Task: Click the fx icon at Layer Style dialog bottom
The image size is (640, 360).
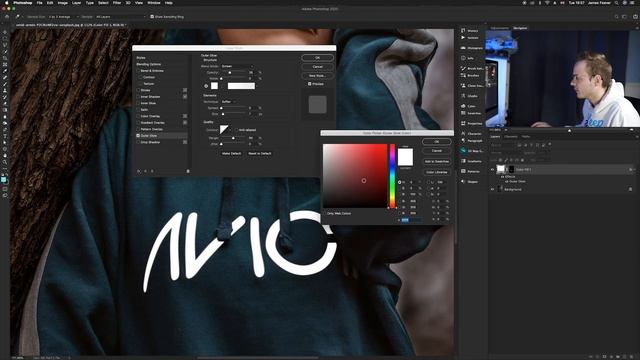Action: [139, 171]
